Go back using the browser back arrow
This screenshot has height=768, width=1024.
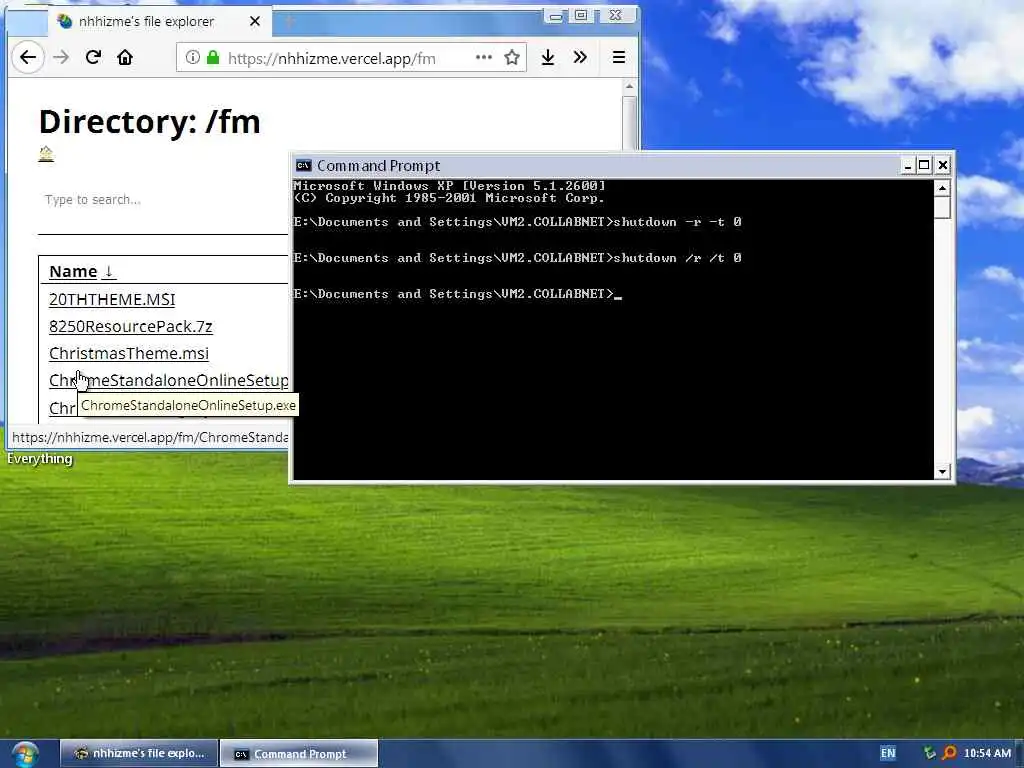tap(27, 58)
